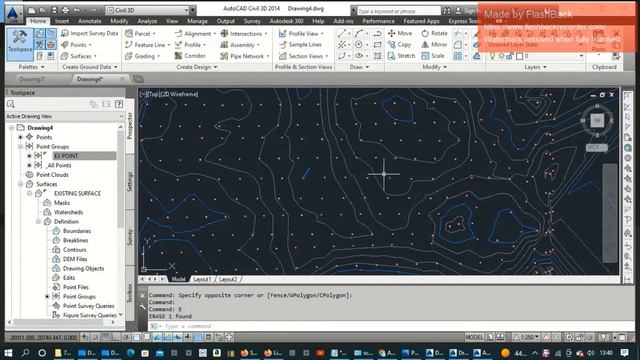Toggle MODEL space status button

[x=474, y=337]
